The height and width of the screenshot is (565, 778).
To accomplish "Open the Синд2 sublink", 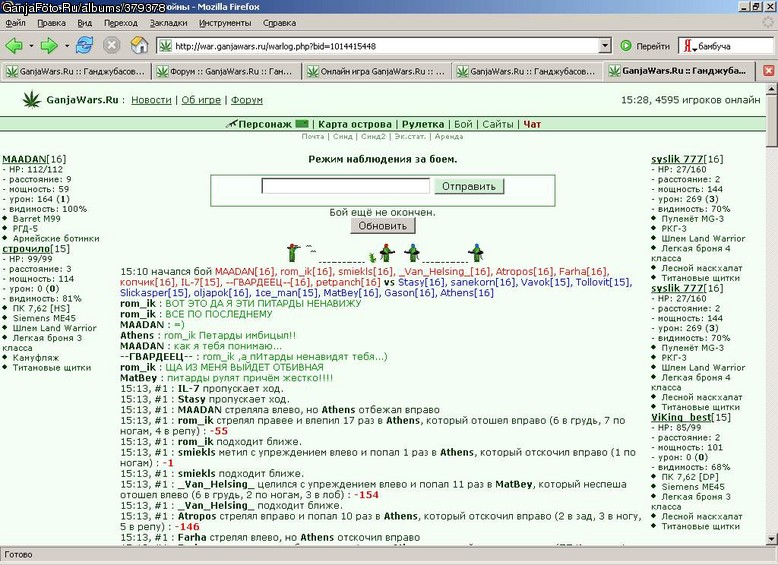I will point(373,136).
